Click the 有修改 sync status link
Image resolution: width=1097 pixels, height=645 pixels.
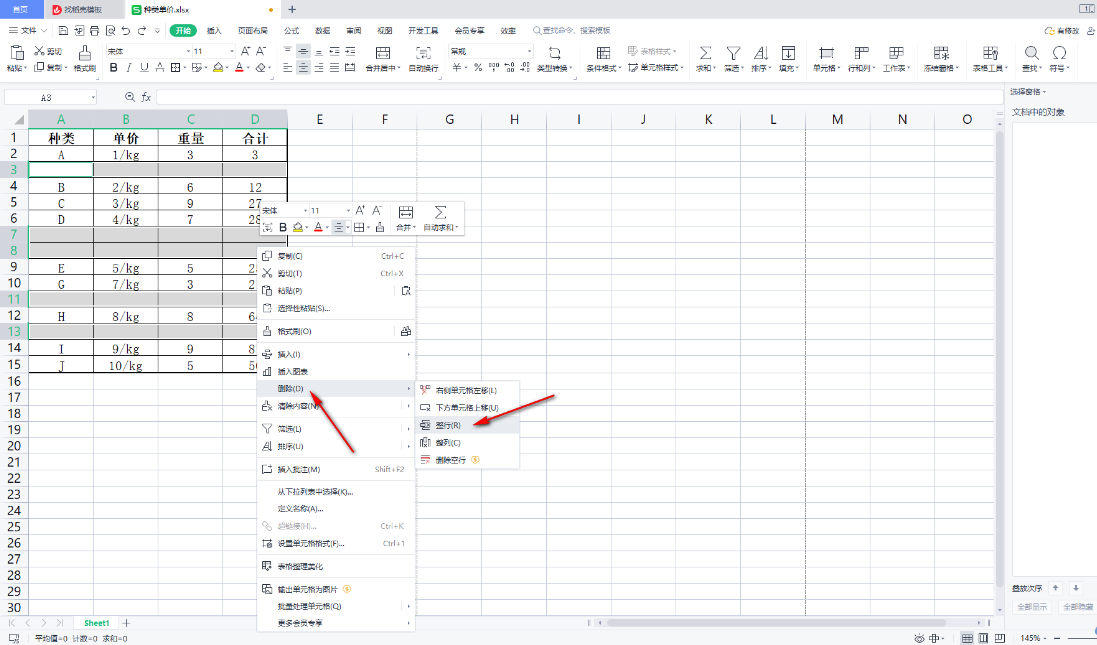point(1061,31)
